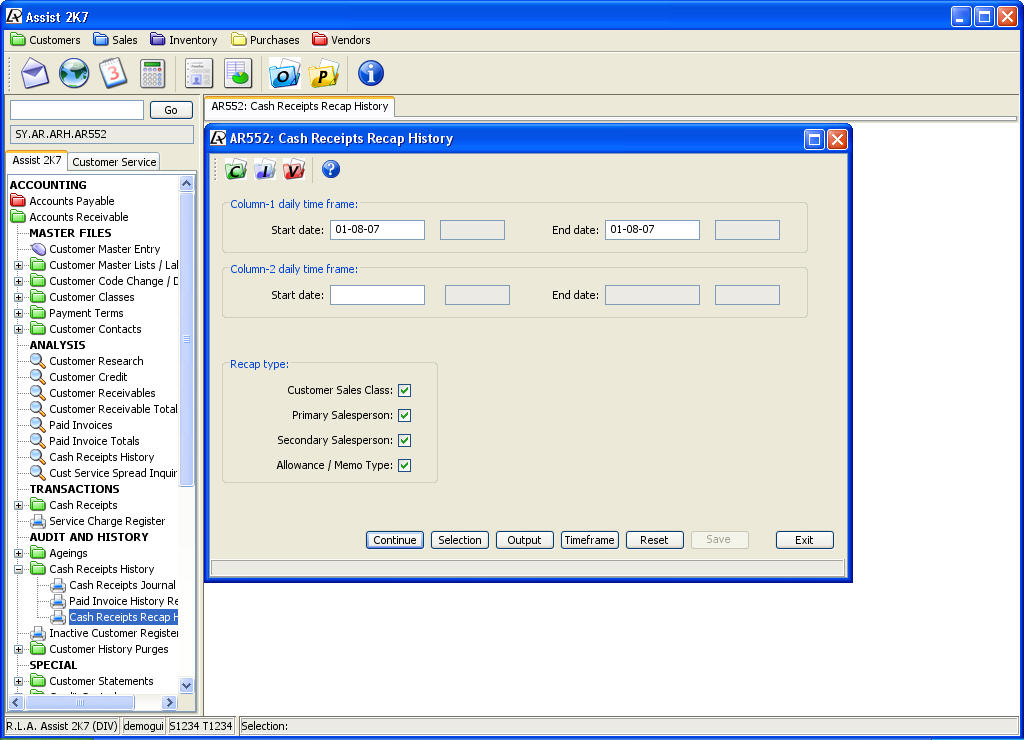Screen dimensions: 1024x740
Task: Open the calendar icon showing number 3
Action: pos(113,73)
